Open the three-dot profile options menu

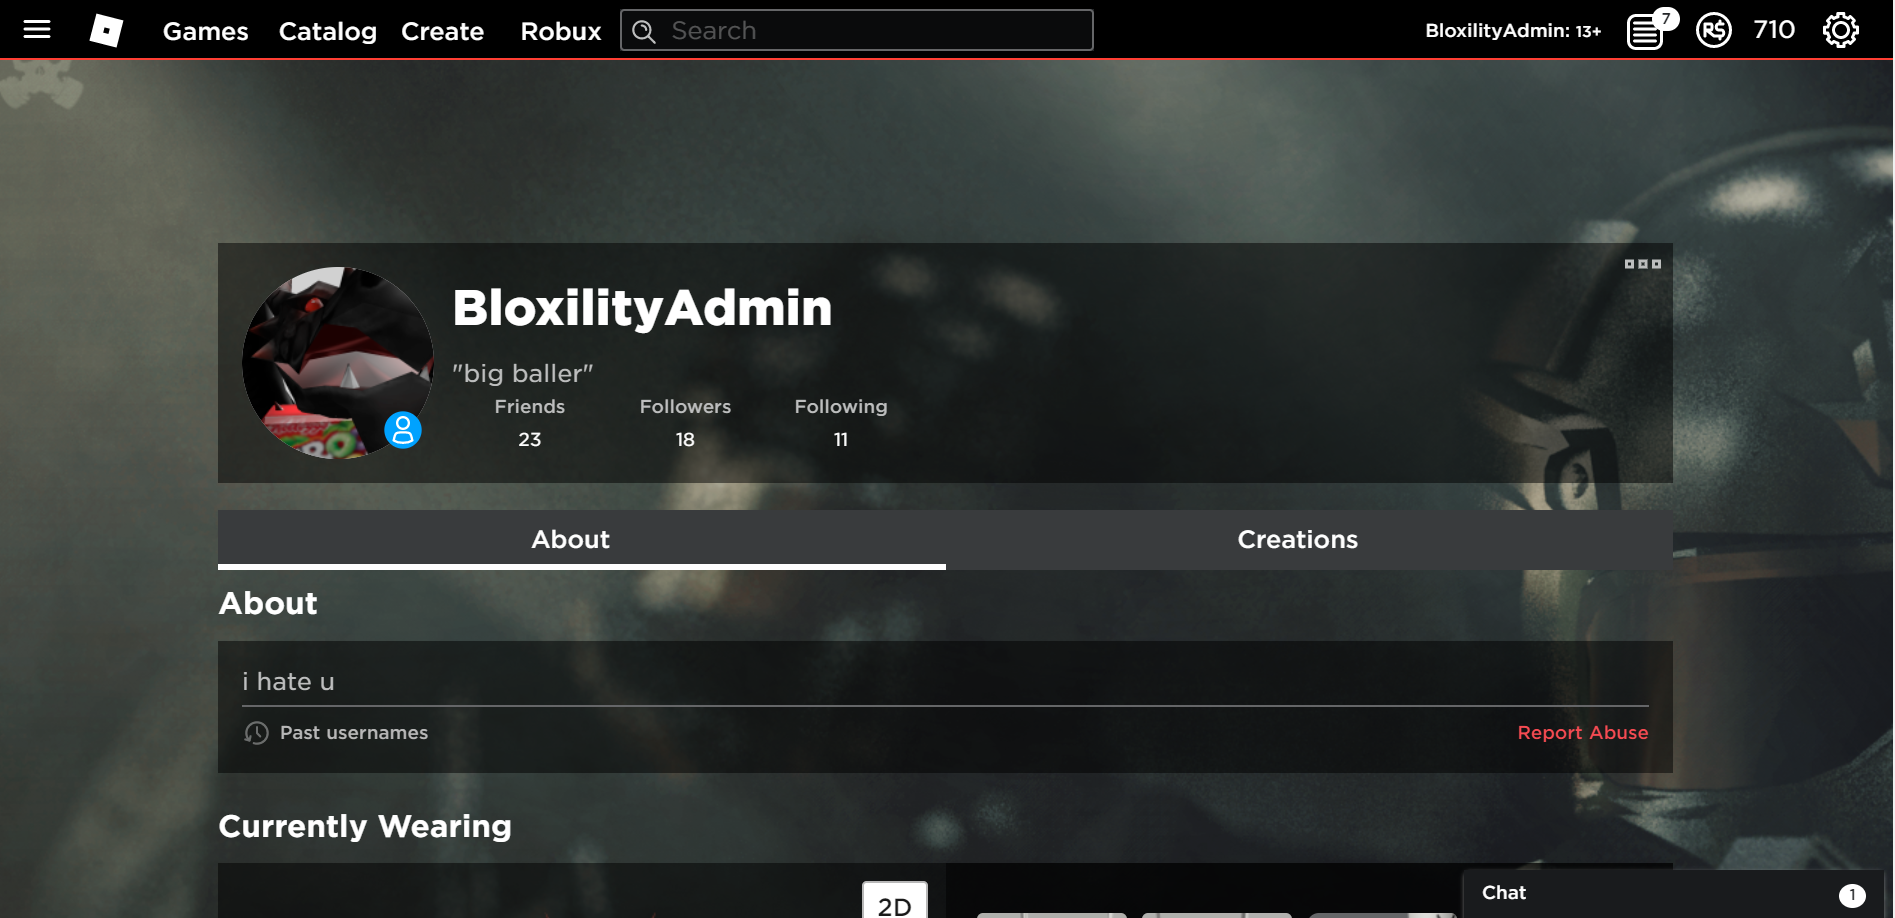pyautogui.click(x=1642, y=264)
